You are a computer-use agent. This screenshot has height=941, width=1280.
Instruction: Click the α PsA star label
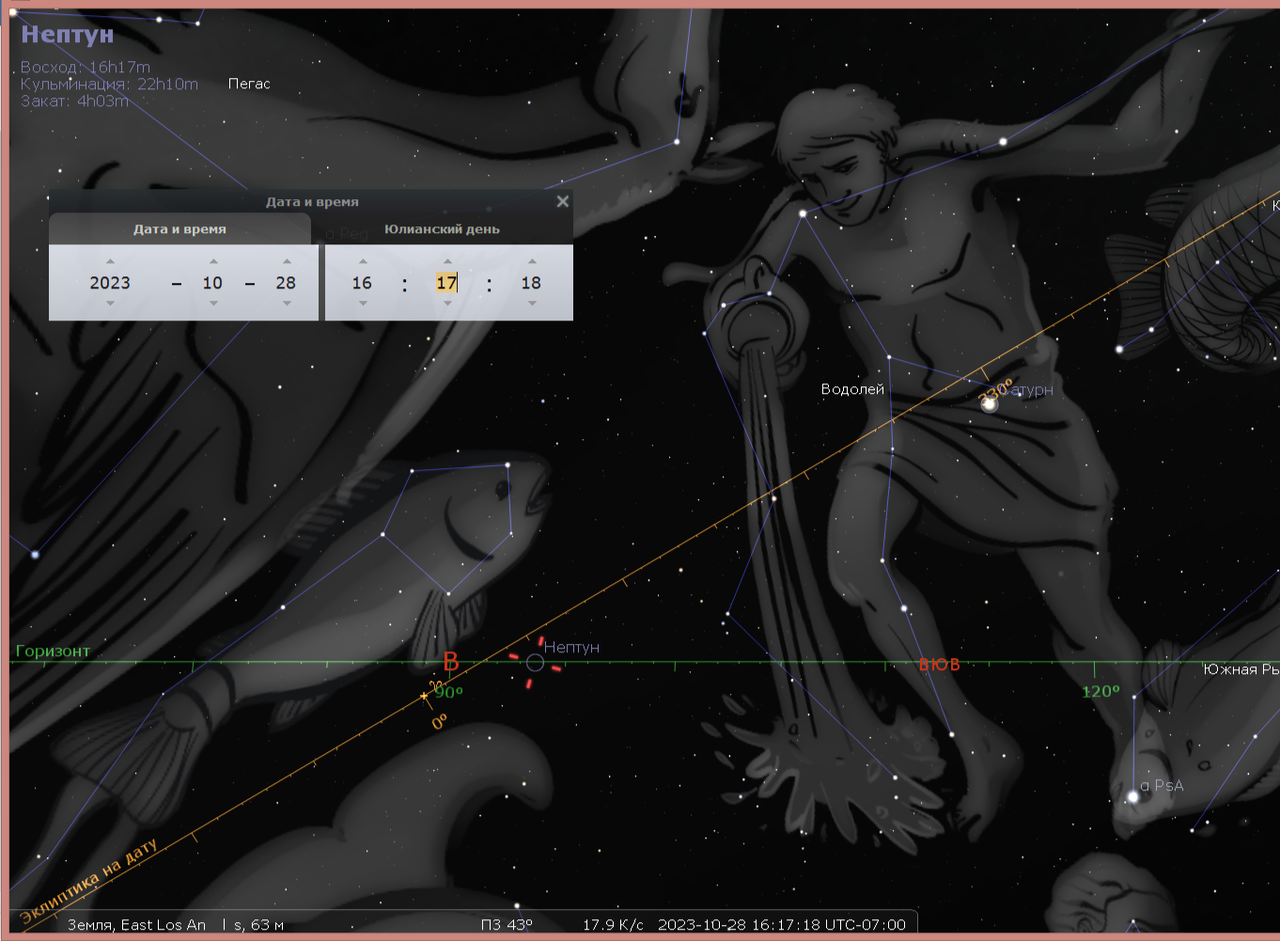[1162, 786]
